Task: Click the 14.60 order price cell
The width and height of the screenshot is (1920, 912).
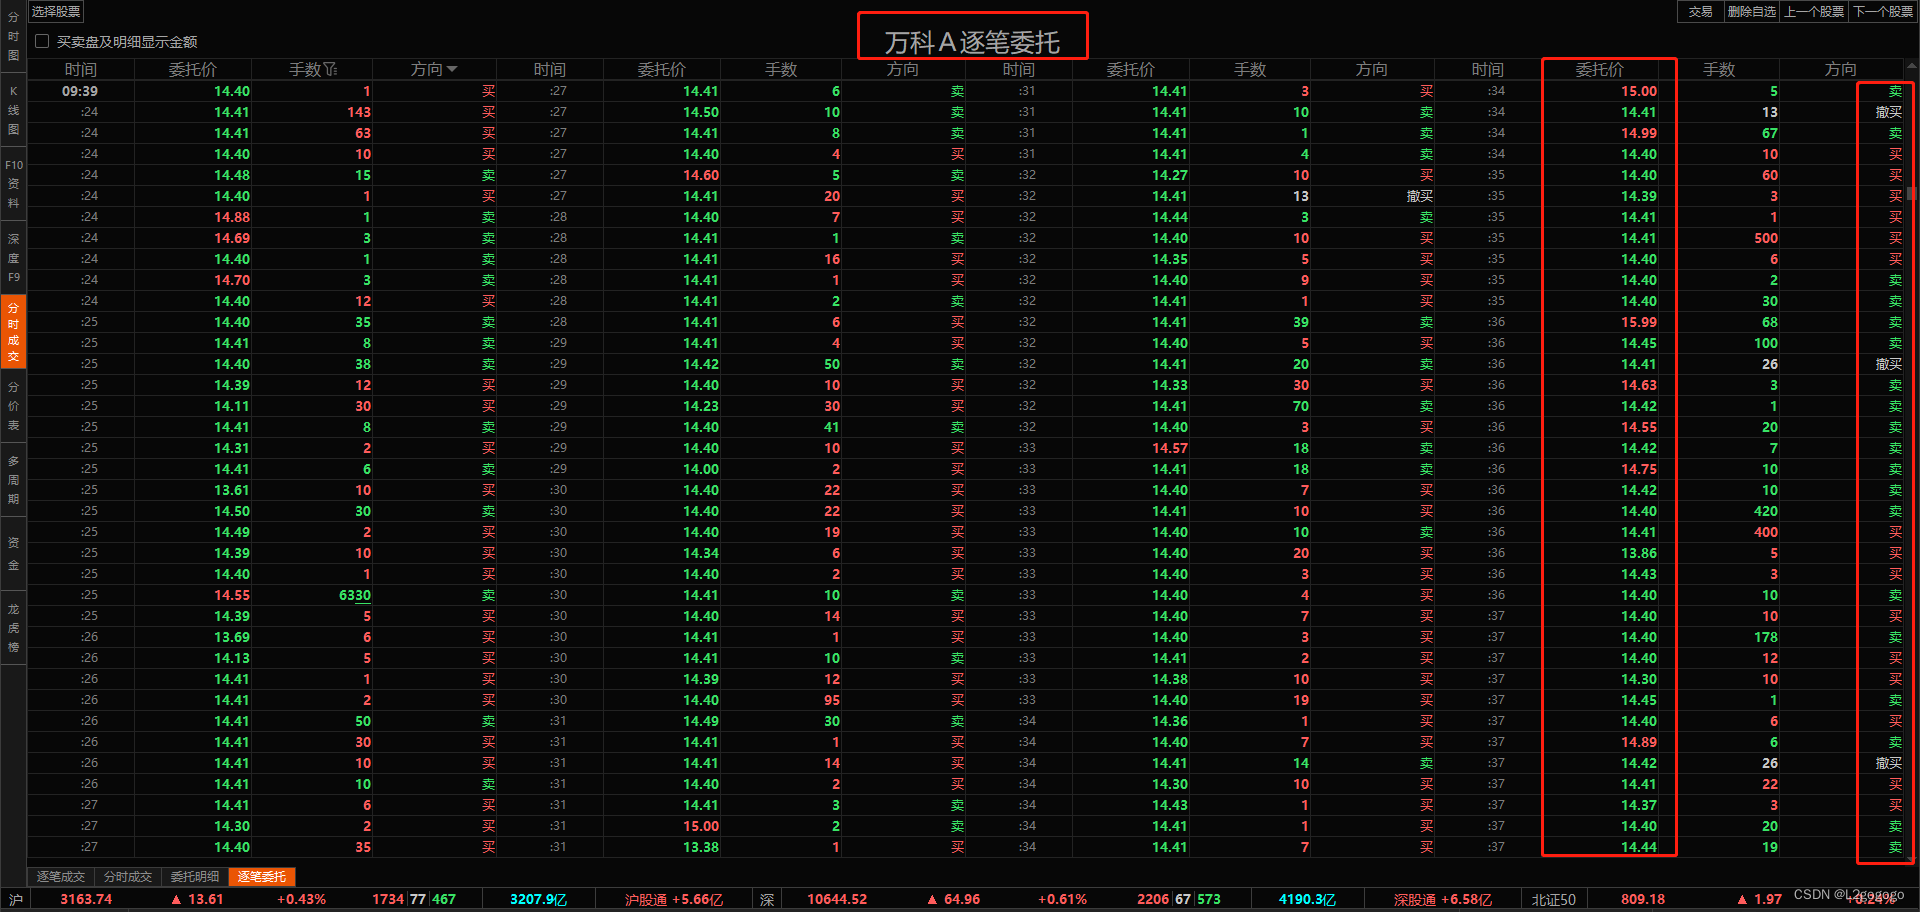Action: coord(701,175)
